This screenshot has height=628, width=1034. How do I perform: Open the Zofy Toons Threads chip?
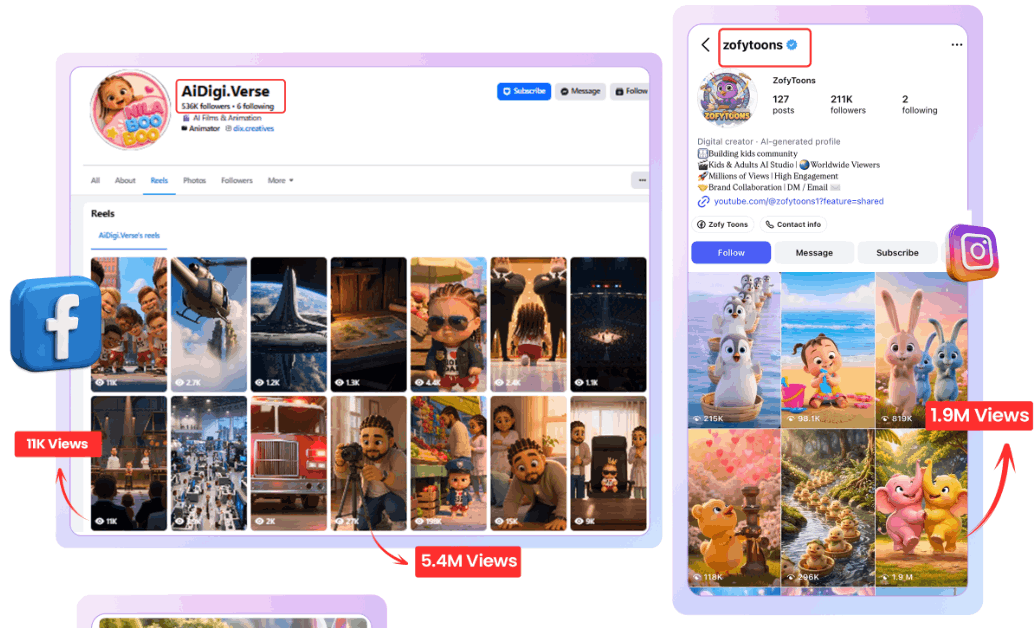coord(723,224)
